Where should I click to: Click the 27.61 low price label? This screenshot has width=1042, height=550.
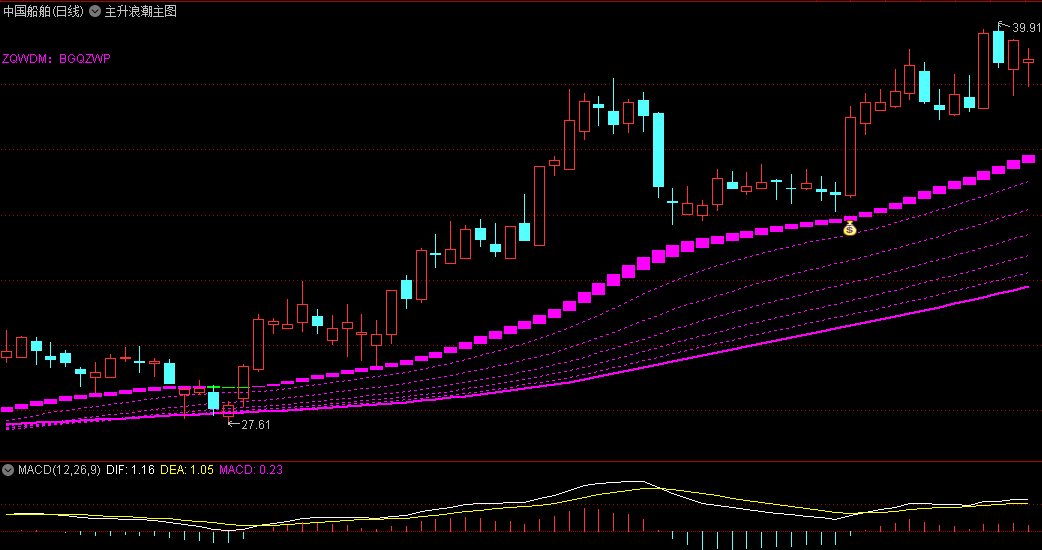255,424
